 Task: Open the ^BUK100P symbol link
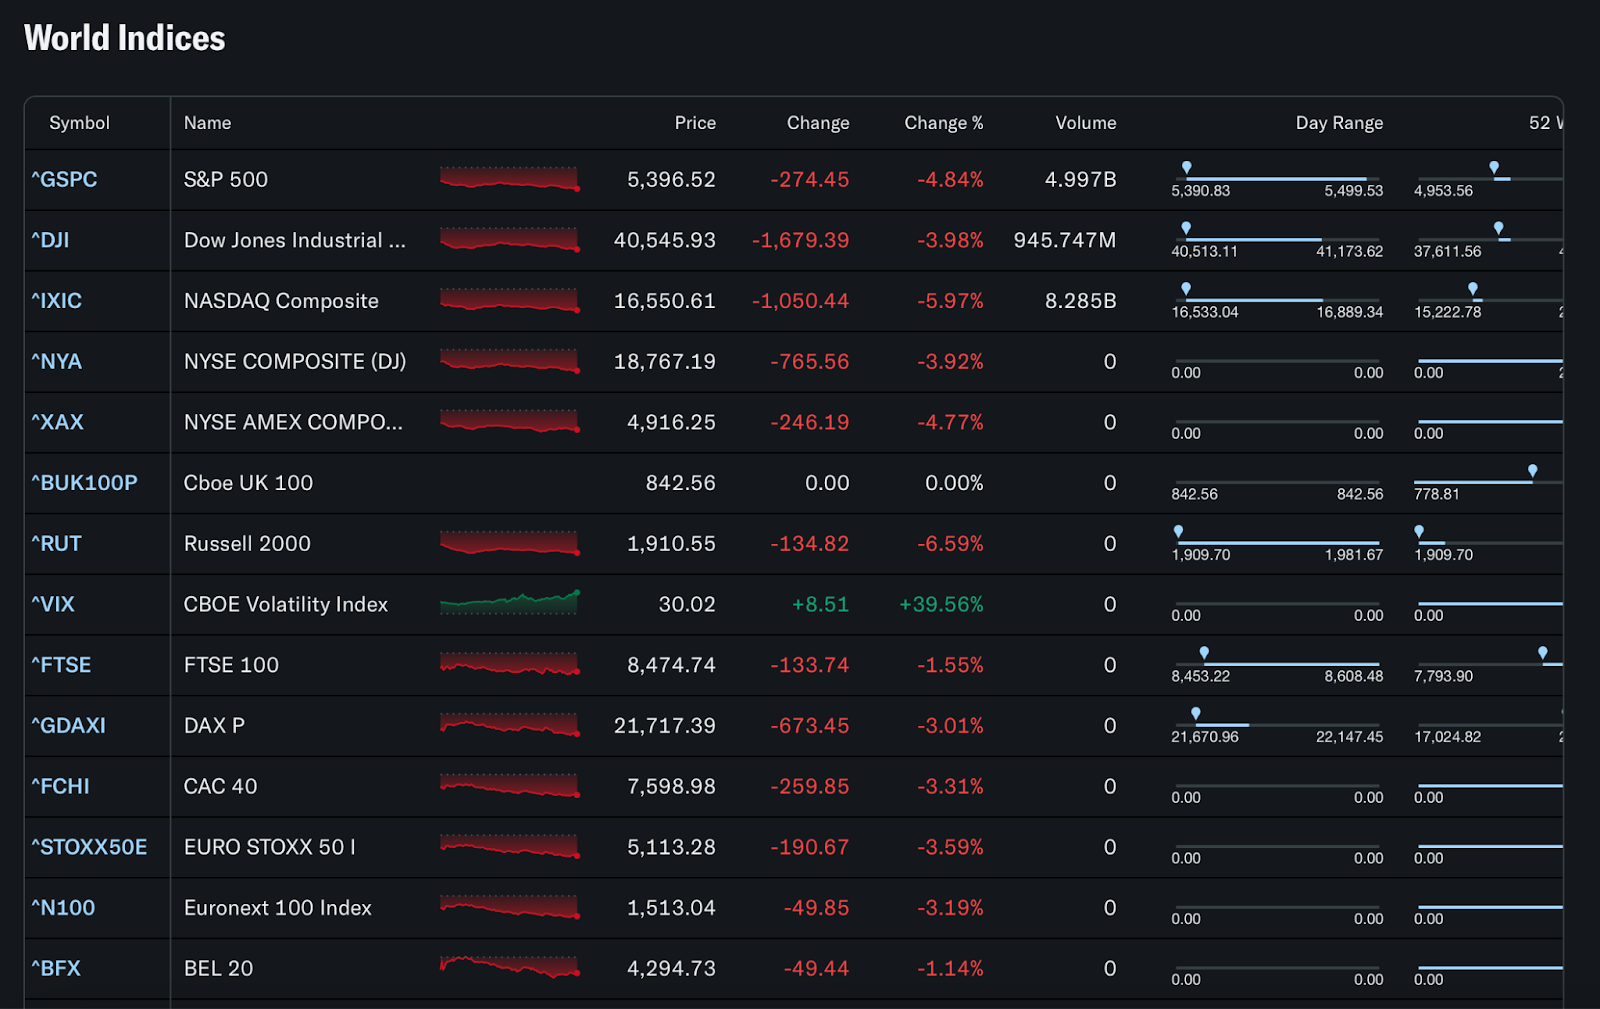tap(84, 483)
